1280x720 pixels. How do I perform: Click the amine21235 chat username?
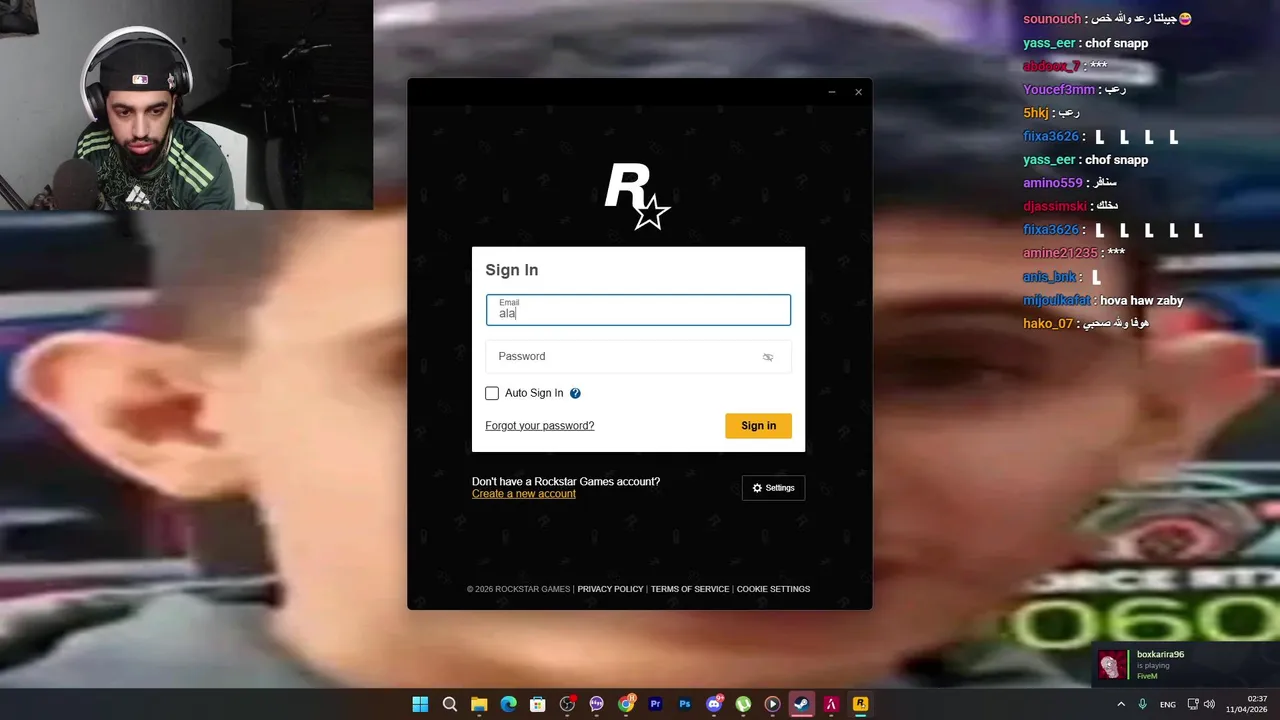[1060, 253]
